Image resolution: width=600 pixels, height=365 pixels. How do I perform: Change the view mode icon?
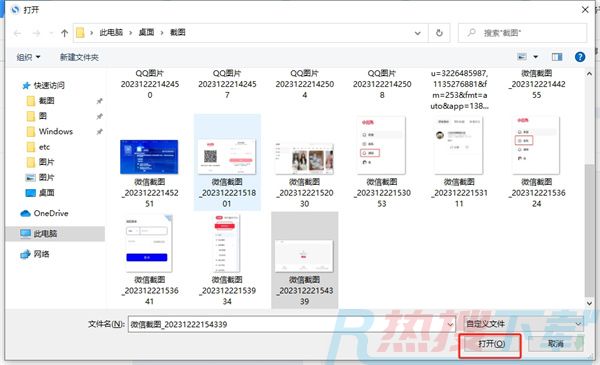point(522,57)
